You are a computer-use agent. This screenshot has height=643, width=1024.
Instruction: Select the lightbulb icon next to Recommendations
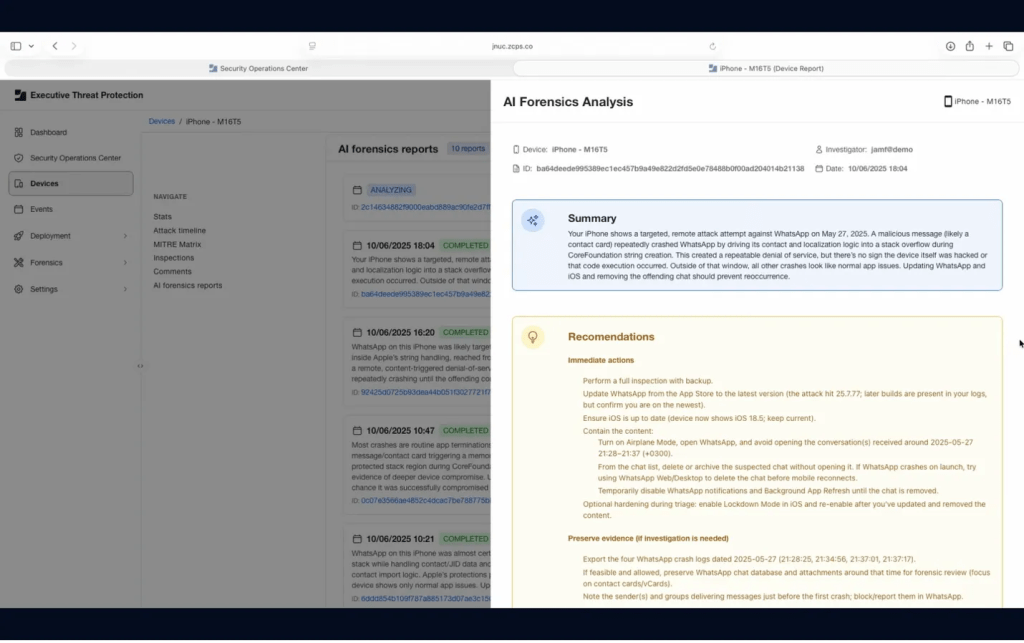pyautogui.click(x=533, y=337)
